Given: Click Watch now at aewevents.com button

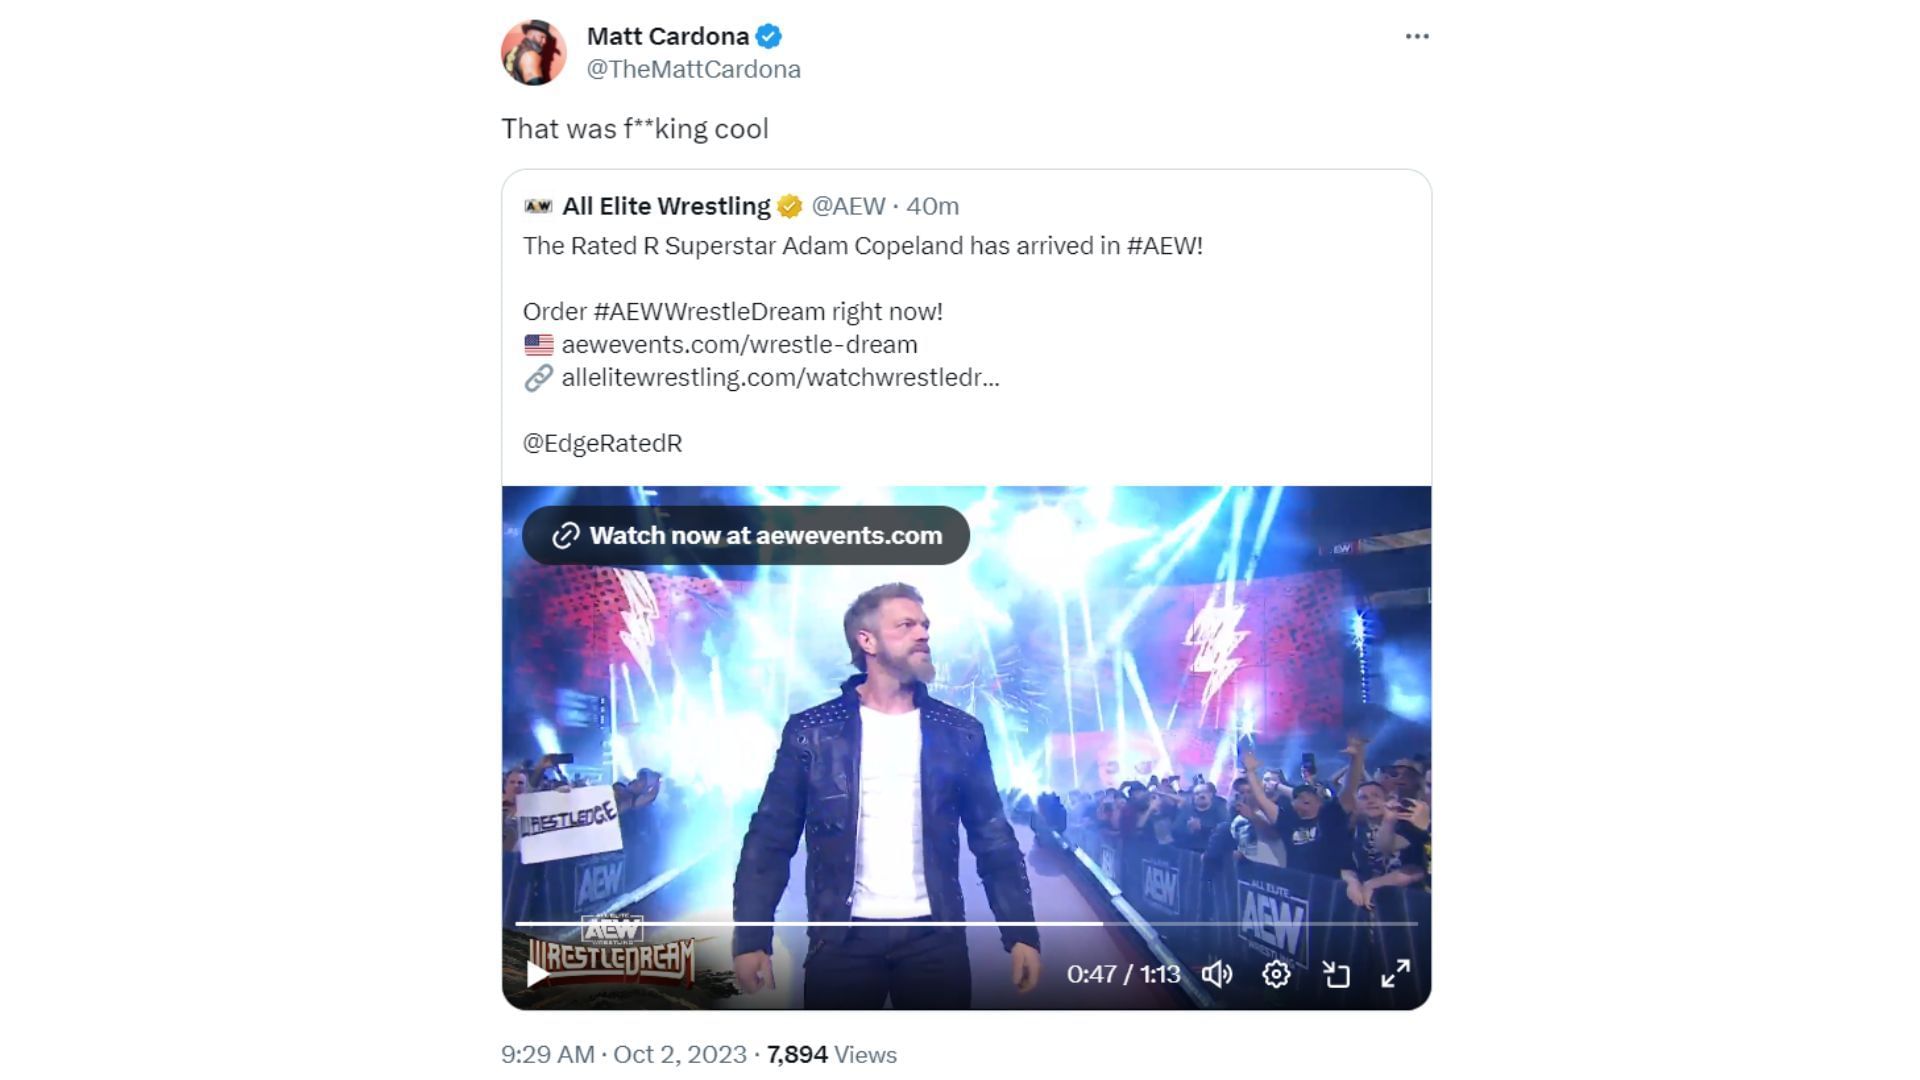Looking at the screenshot, I should point(746,536).
